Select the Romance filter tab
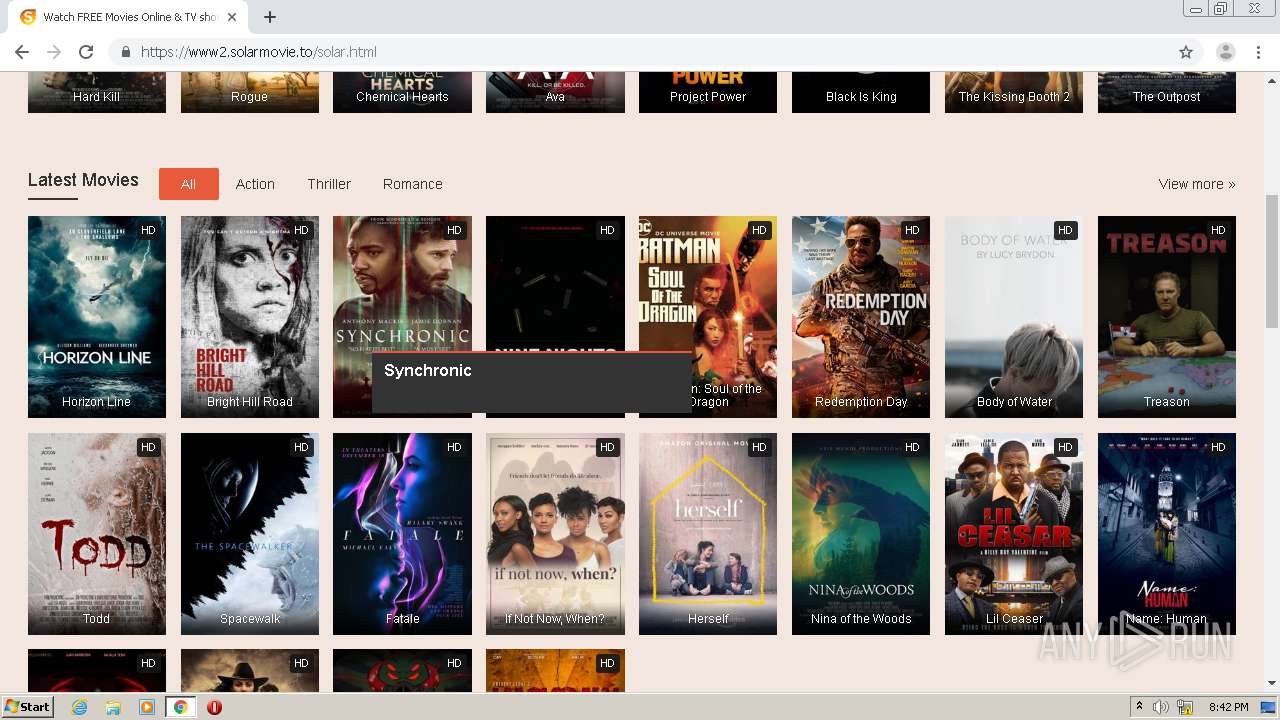Image resolution: width=1280 pixels, height=720 pixels. tap(412, 184)
